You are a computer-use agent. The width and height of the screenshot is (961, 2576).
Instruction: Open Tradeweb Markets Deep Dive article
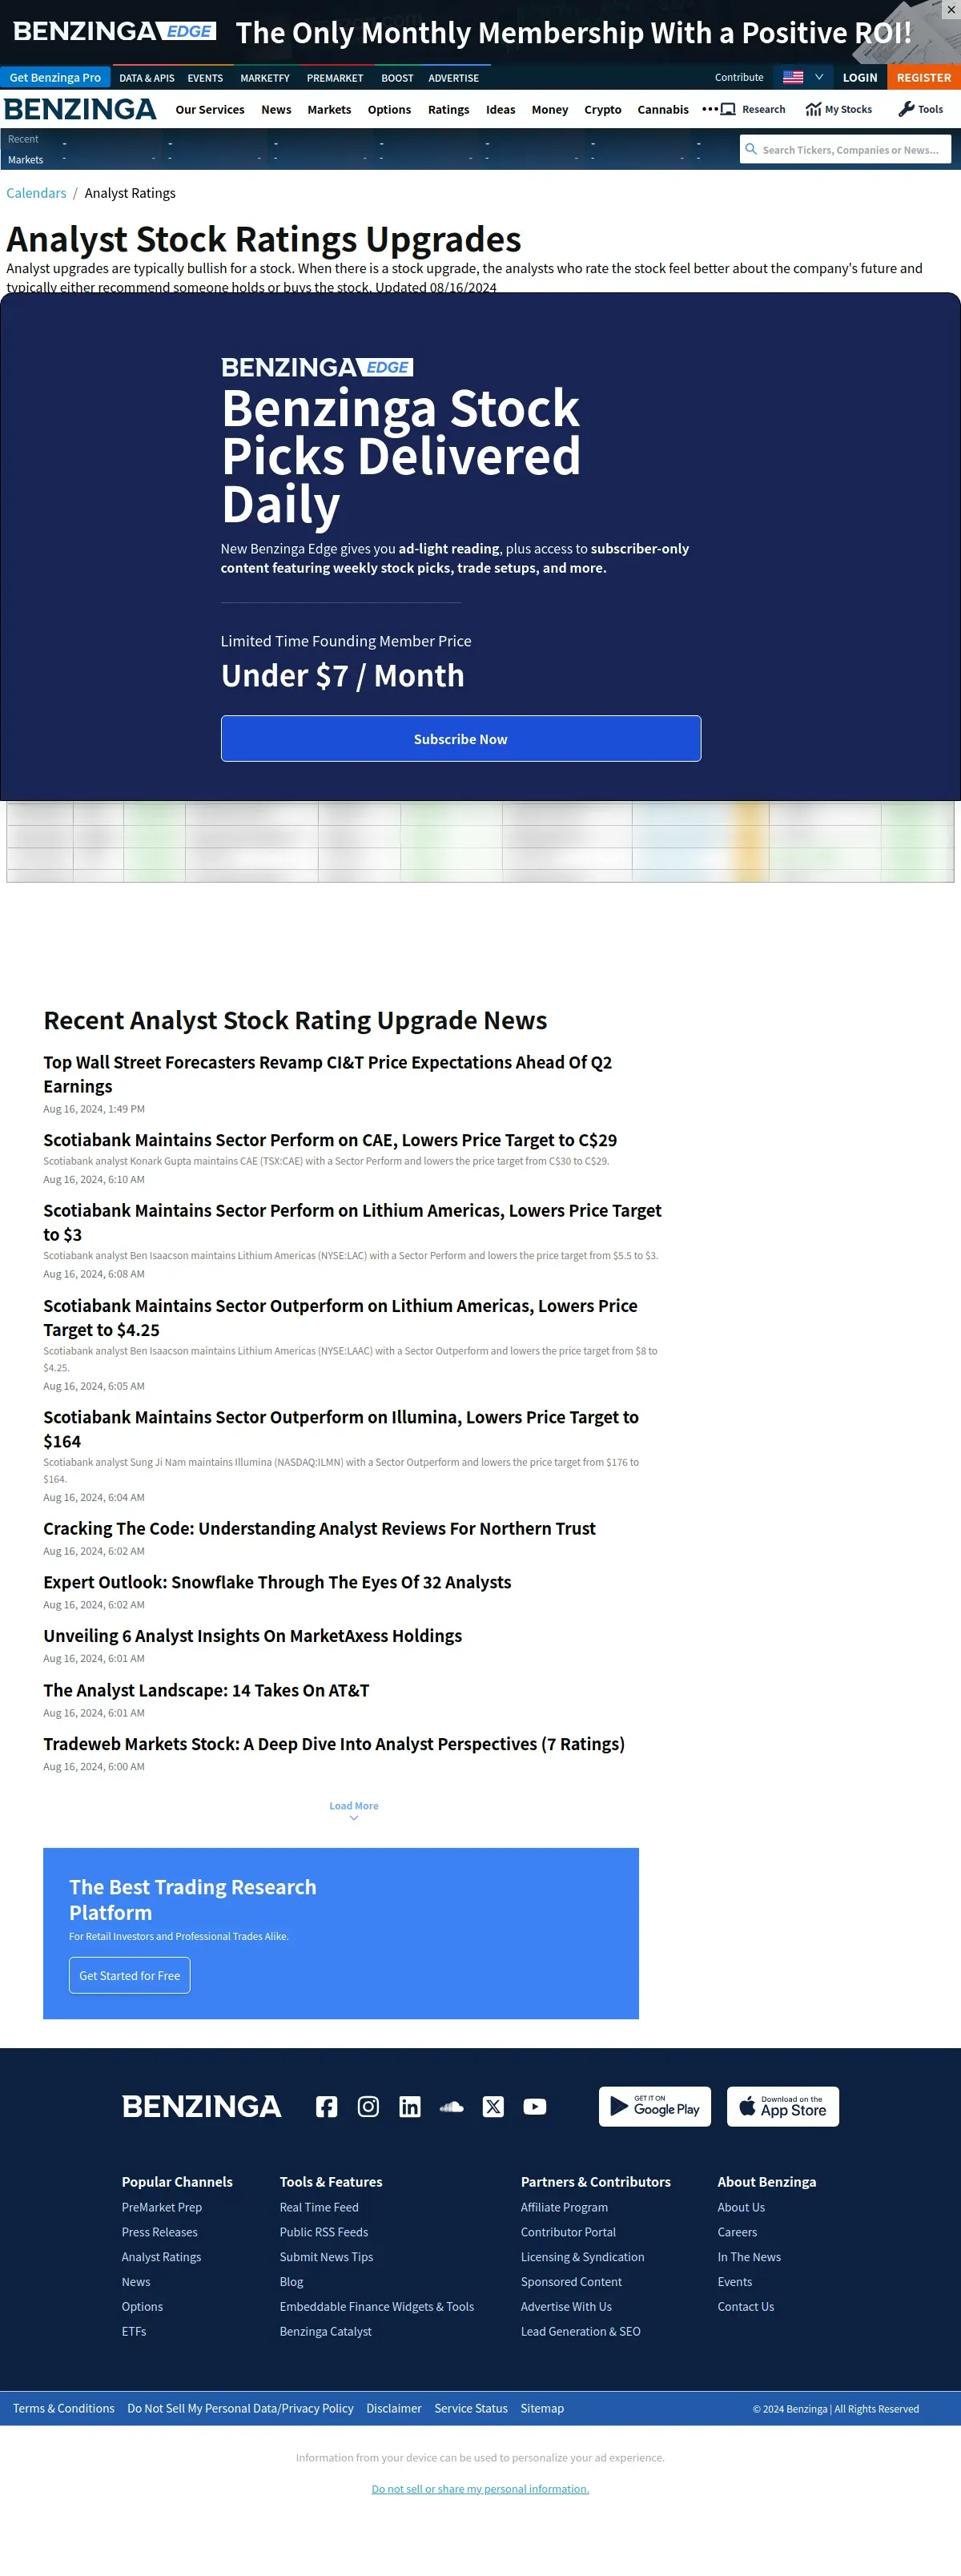click(334, 1744)
